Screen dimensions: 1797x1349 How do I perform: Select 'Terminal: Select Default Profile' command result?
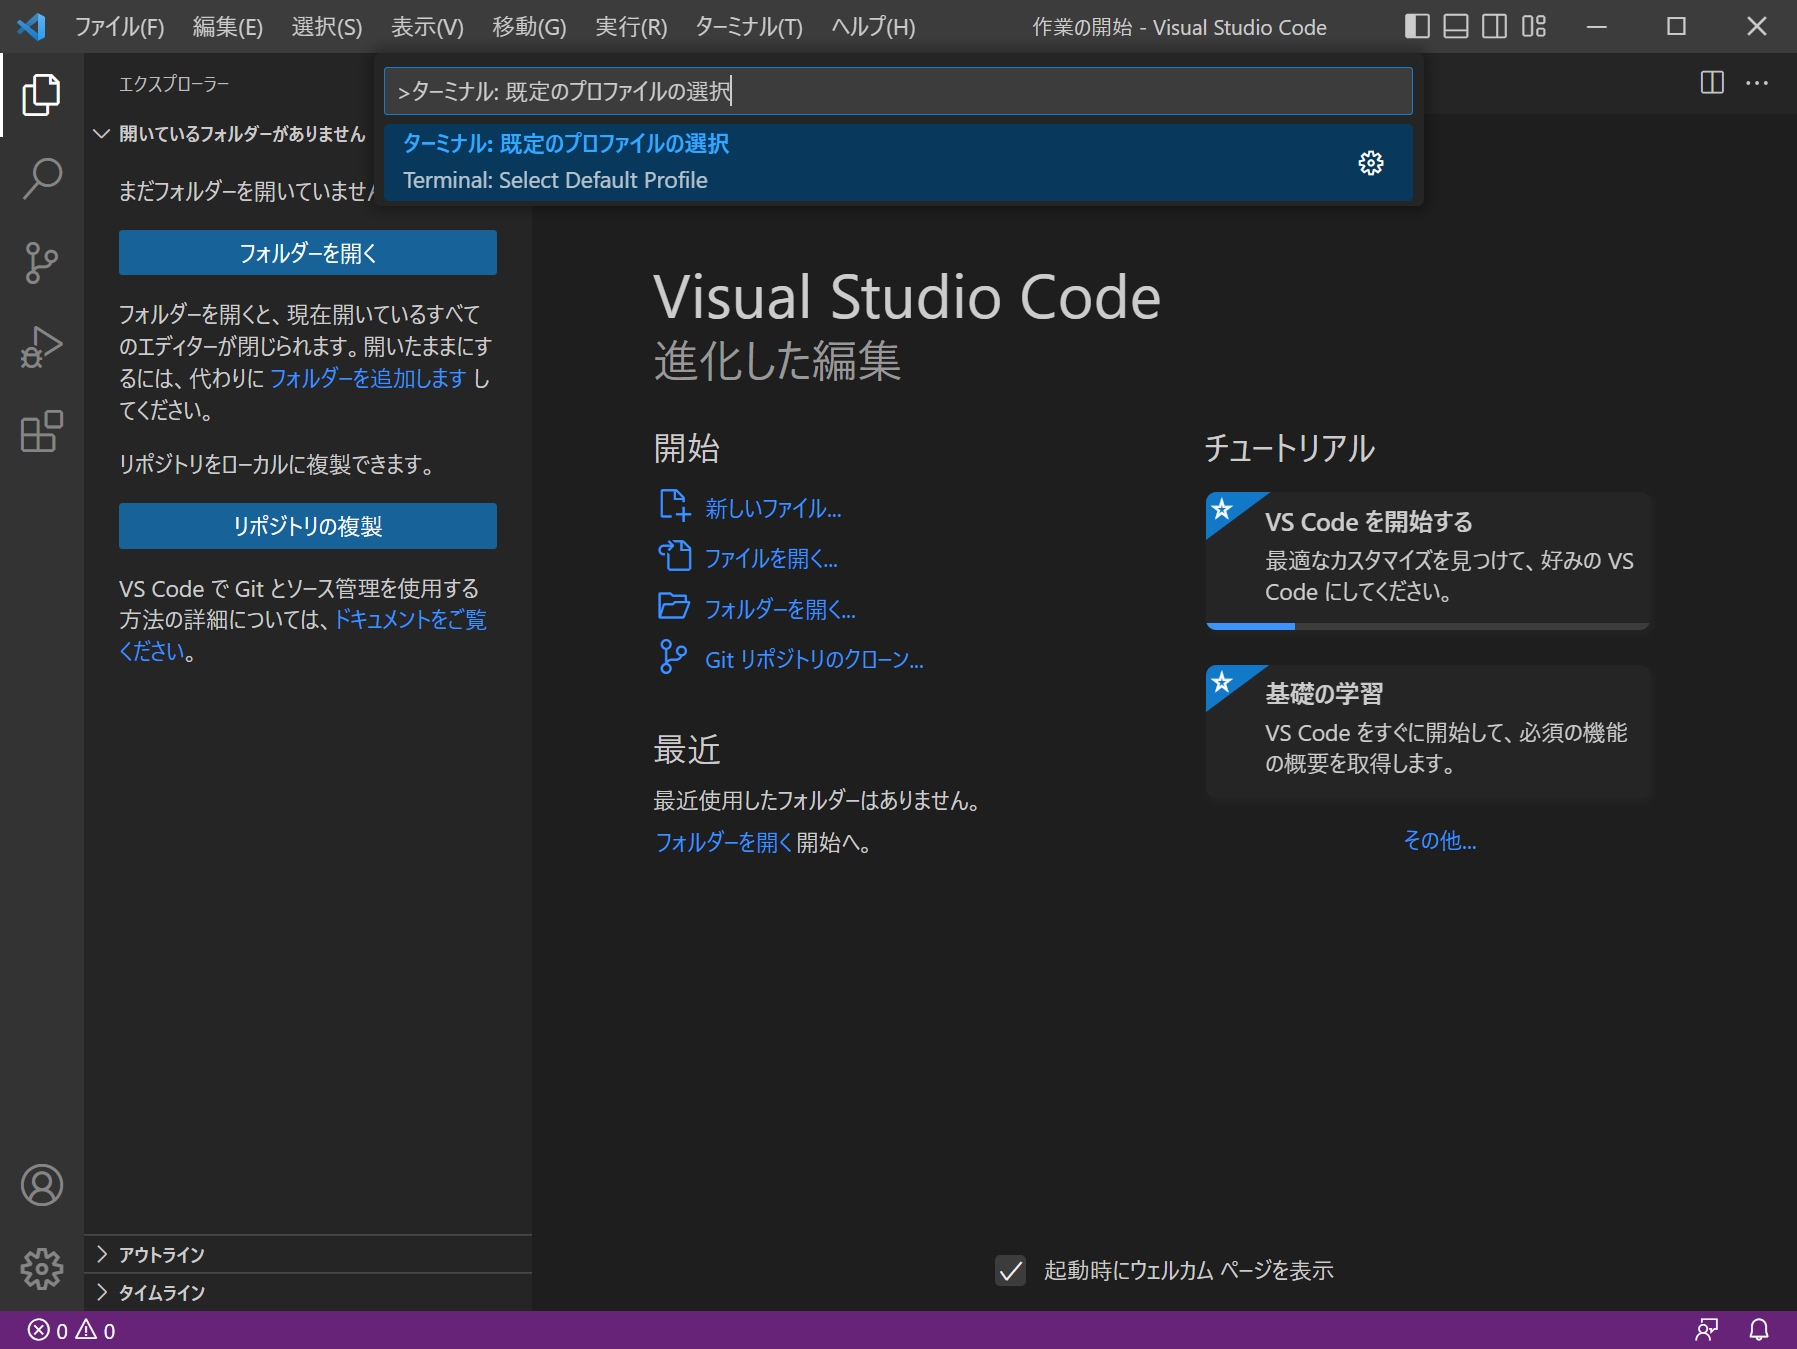(x=898, y=162)
